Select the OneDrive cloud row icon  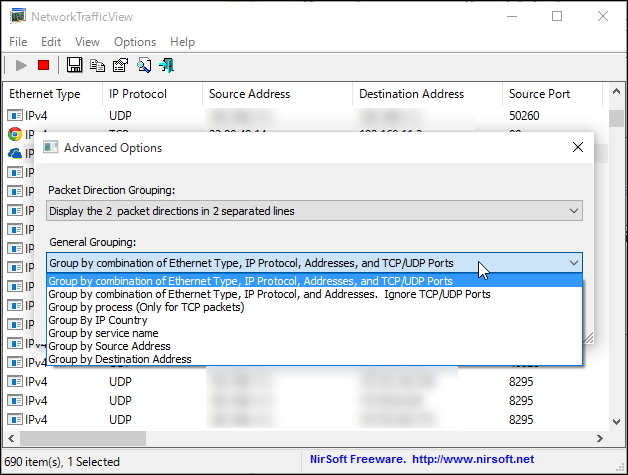coord(14,153)
